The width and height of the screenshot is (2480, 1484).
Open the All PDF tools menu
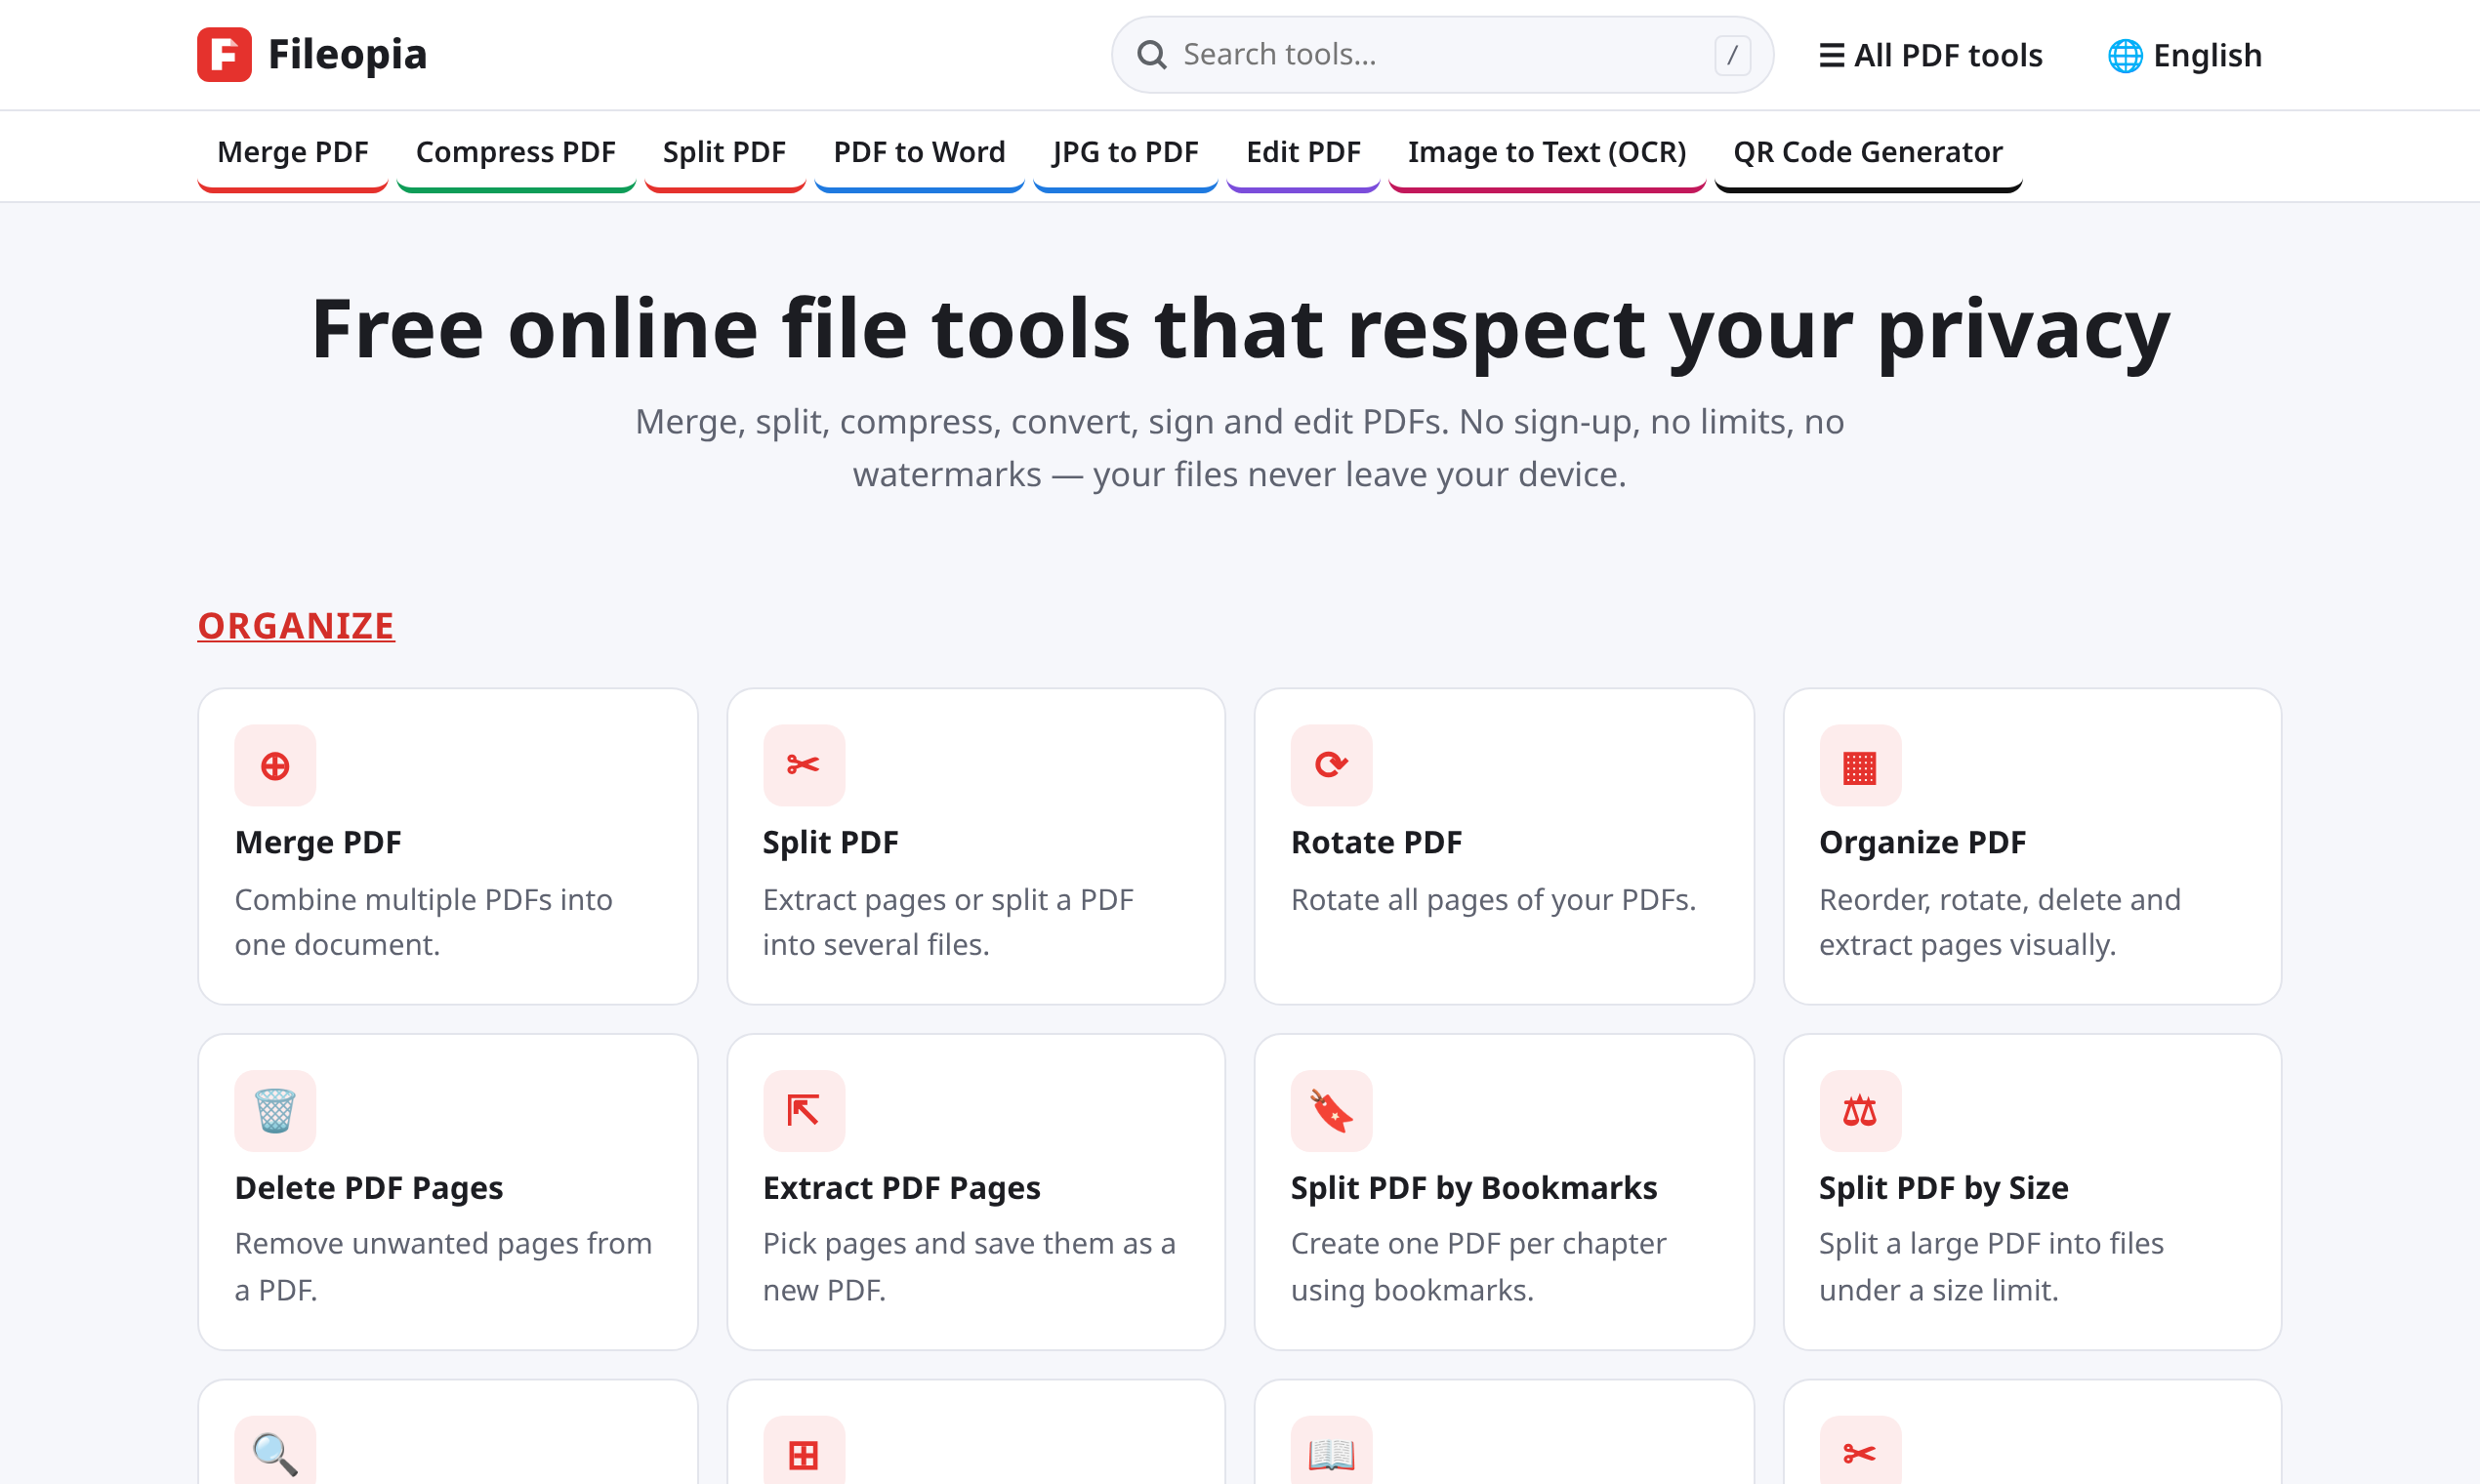coord(1930,56)
